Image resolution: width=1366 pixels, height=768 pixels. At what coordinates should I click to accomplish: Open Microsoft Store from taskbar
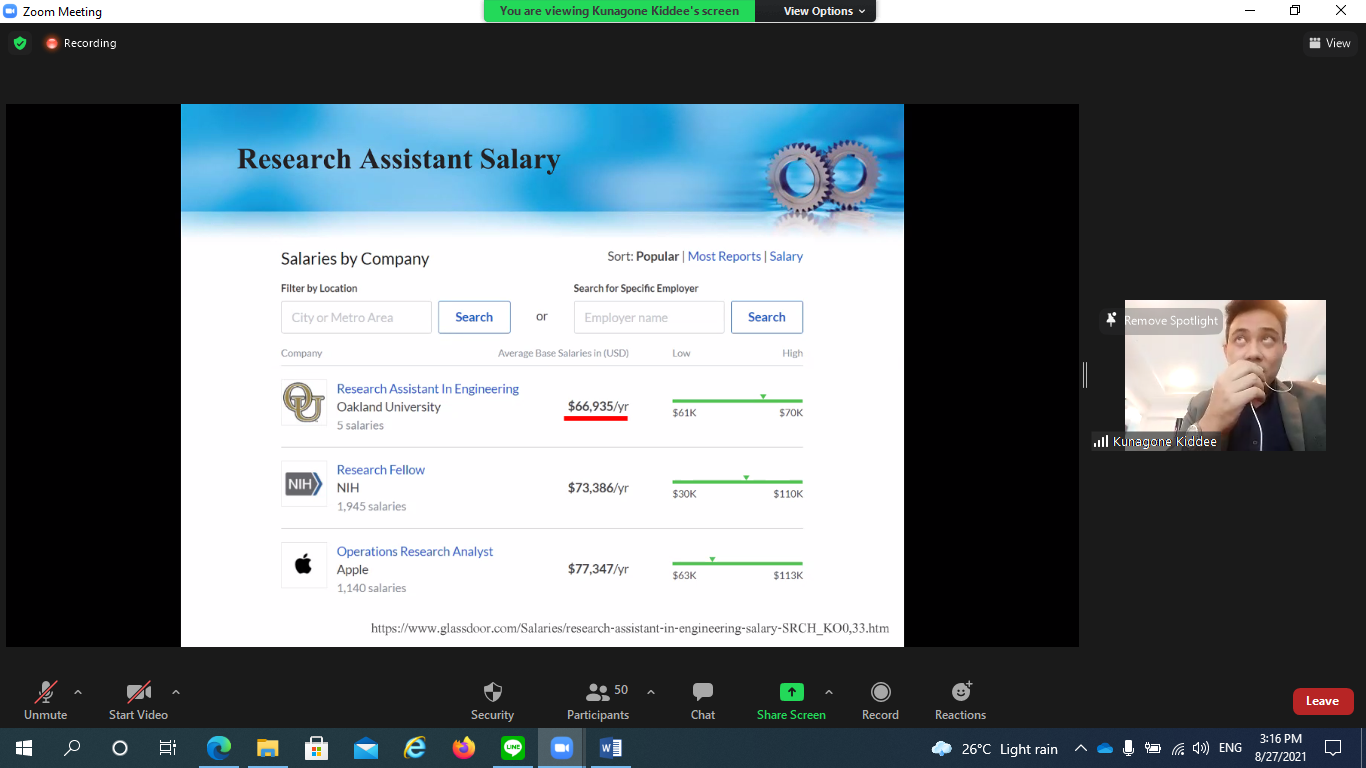click(x=316, y=748)
